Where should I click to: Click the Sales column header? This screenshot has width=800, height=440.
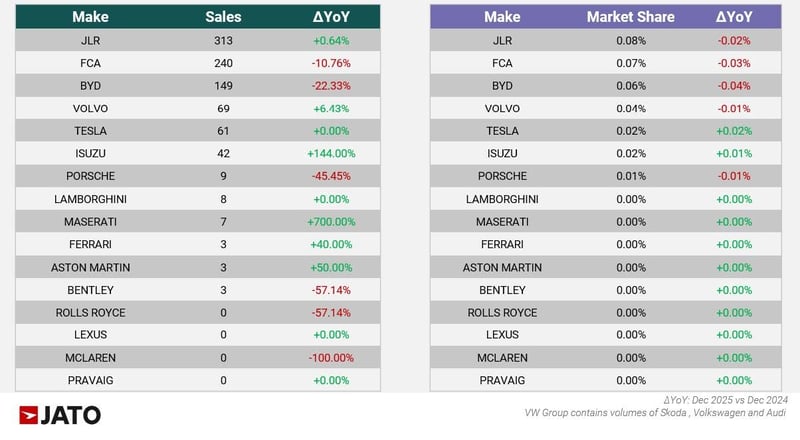point(223,17)
